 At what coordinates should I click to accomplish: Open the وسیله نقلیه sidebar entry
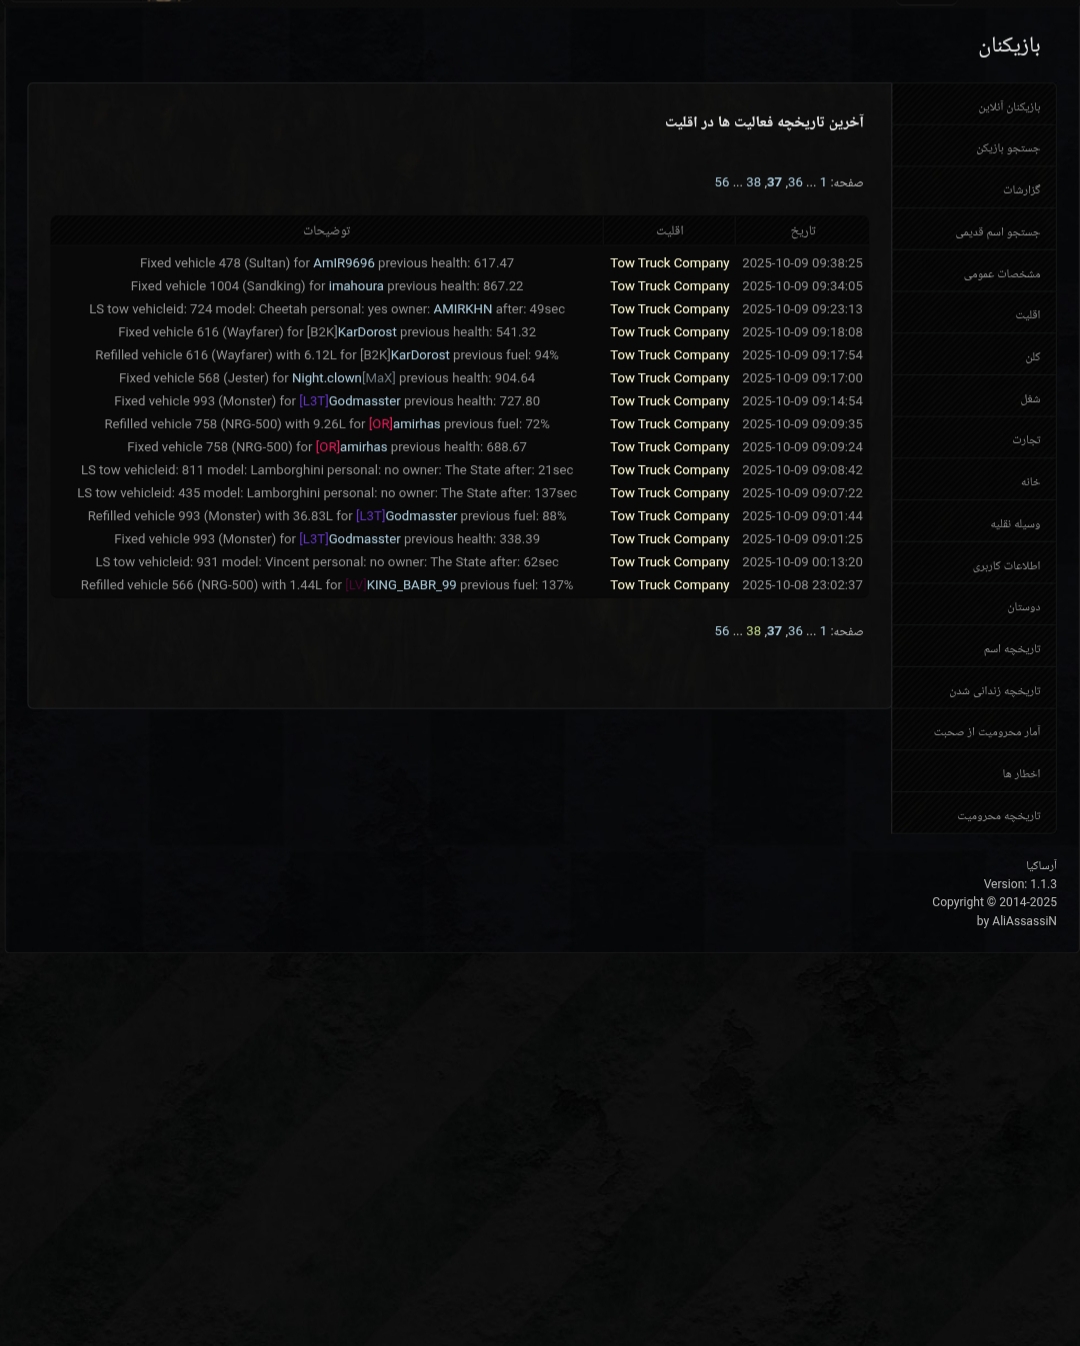(x=1015, y=524)
